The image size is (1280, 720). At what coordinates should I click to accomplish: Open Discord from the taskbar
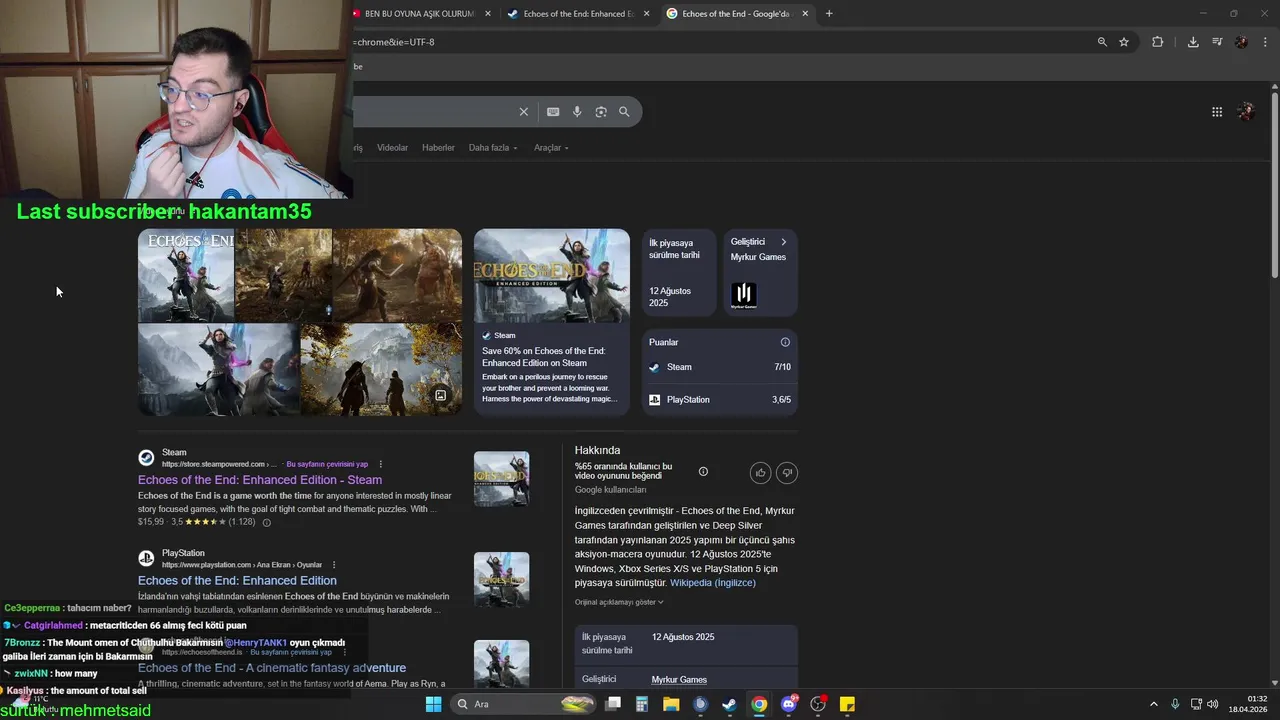[789, 704]
